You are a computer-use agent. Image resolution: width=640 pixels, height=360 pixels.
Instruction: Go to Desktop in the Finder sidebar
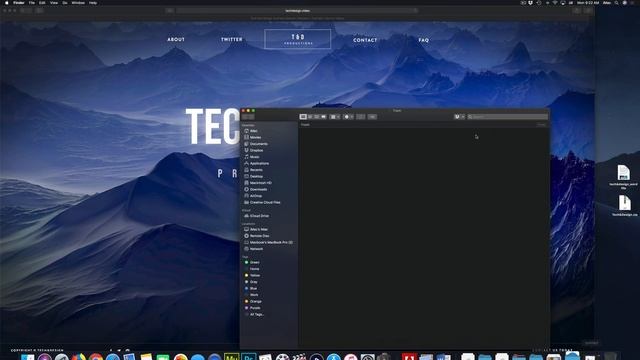pyautogui.click(x=253, y=176)
